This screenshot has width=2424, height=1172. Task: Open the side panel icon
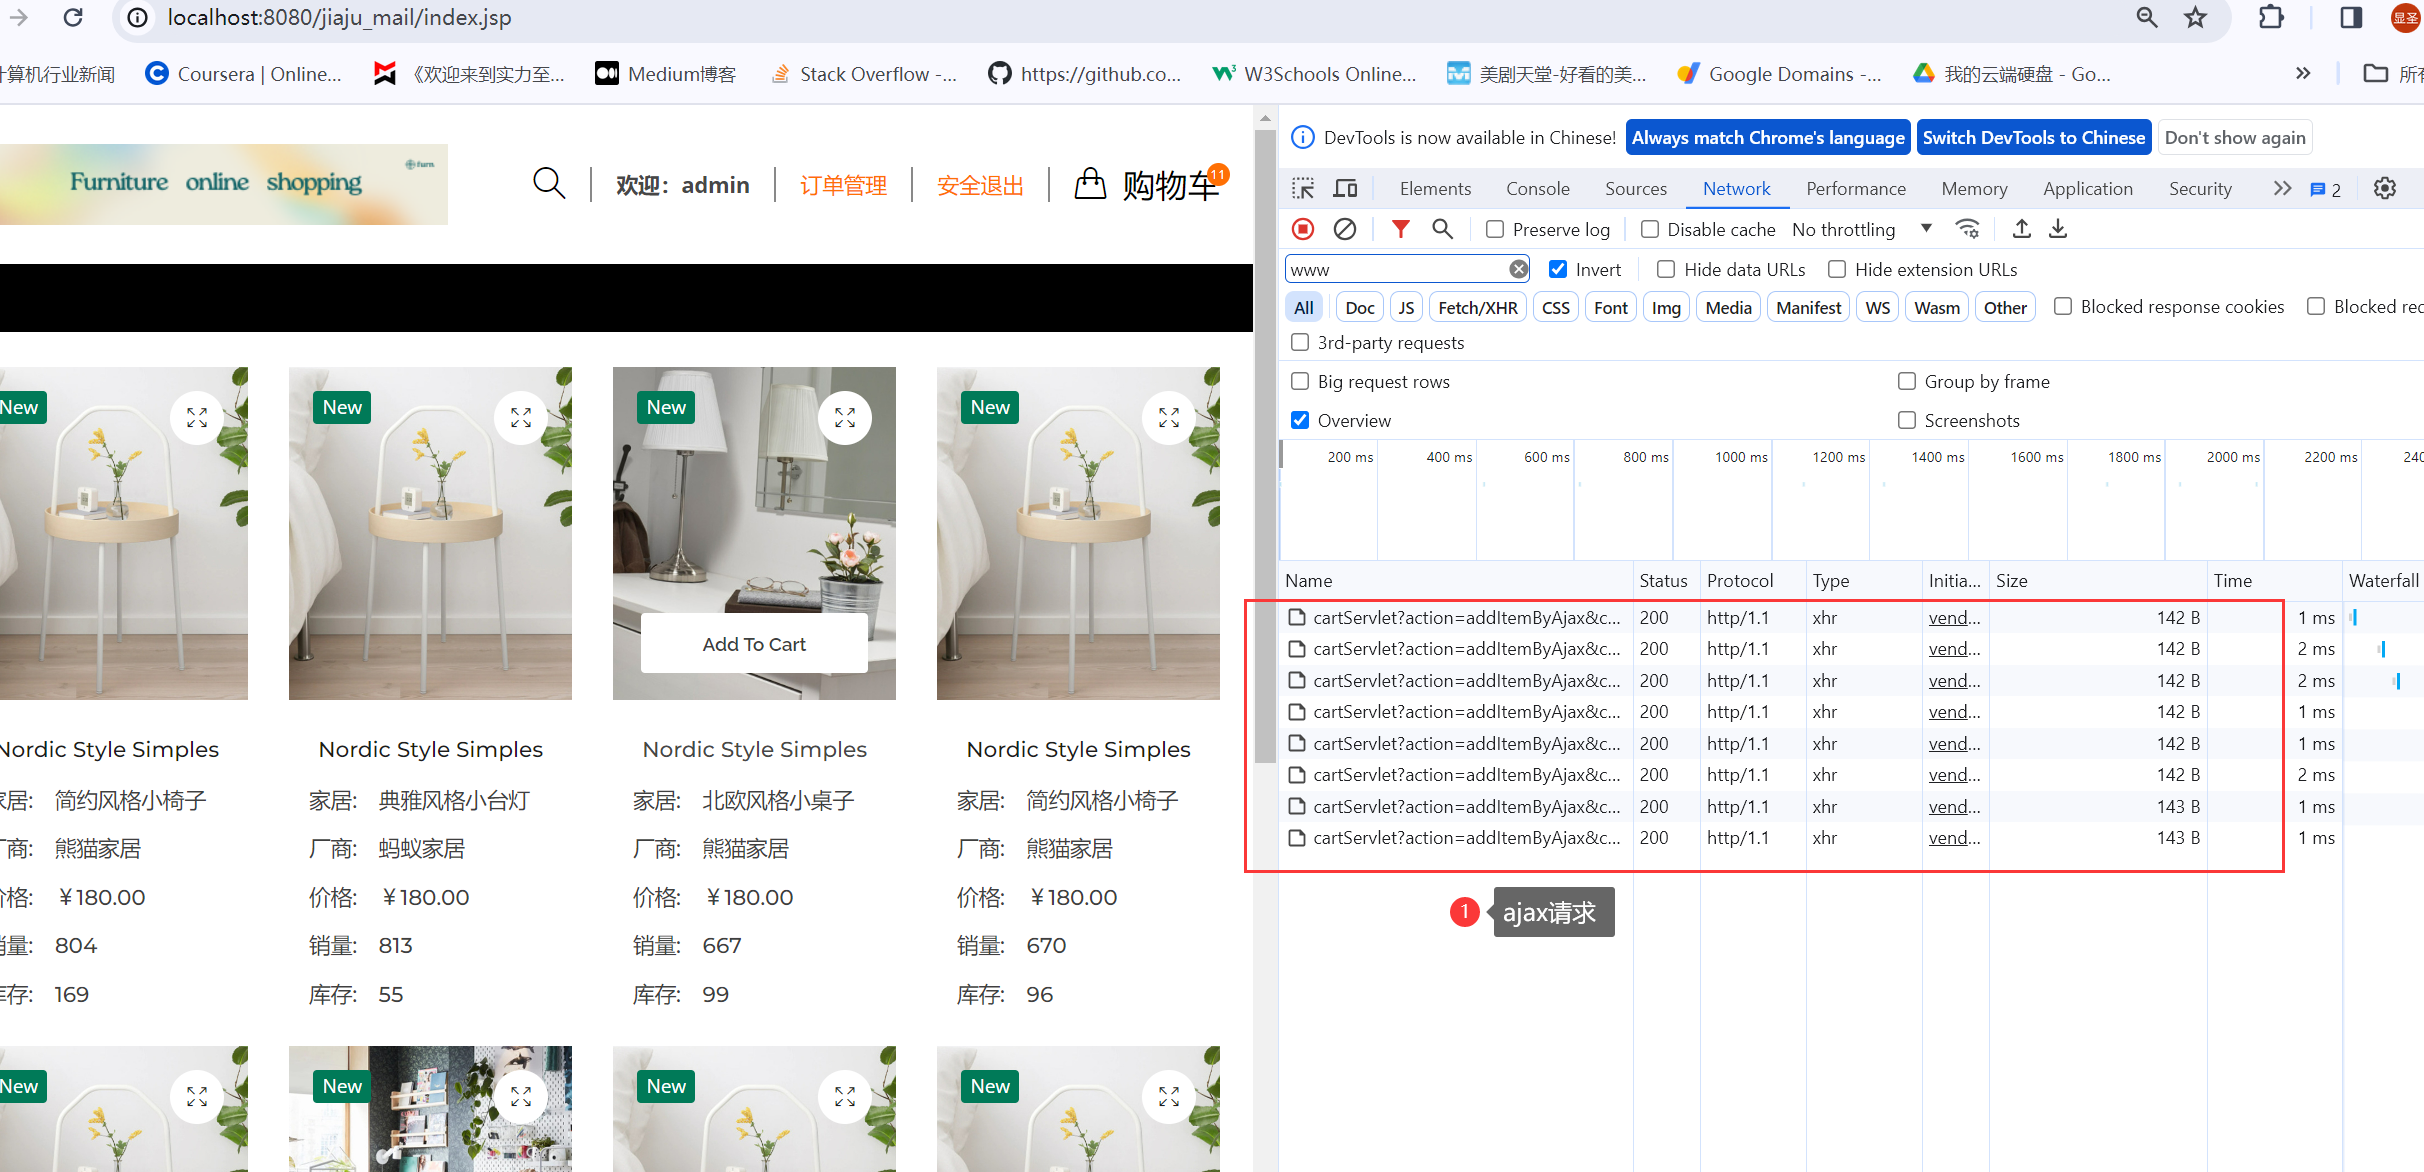coord(2351,17)
